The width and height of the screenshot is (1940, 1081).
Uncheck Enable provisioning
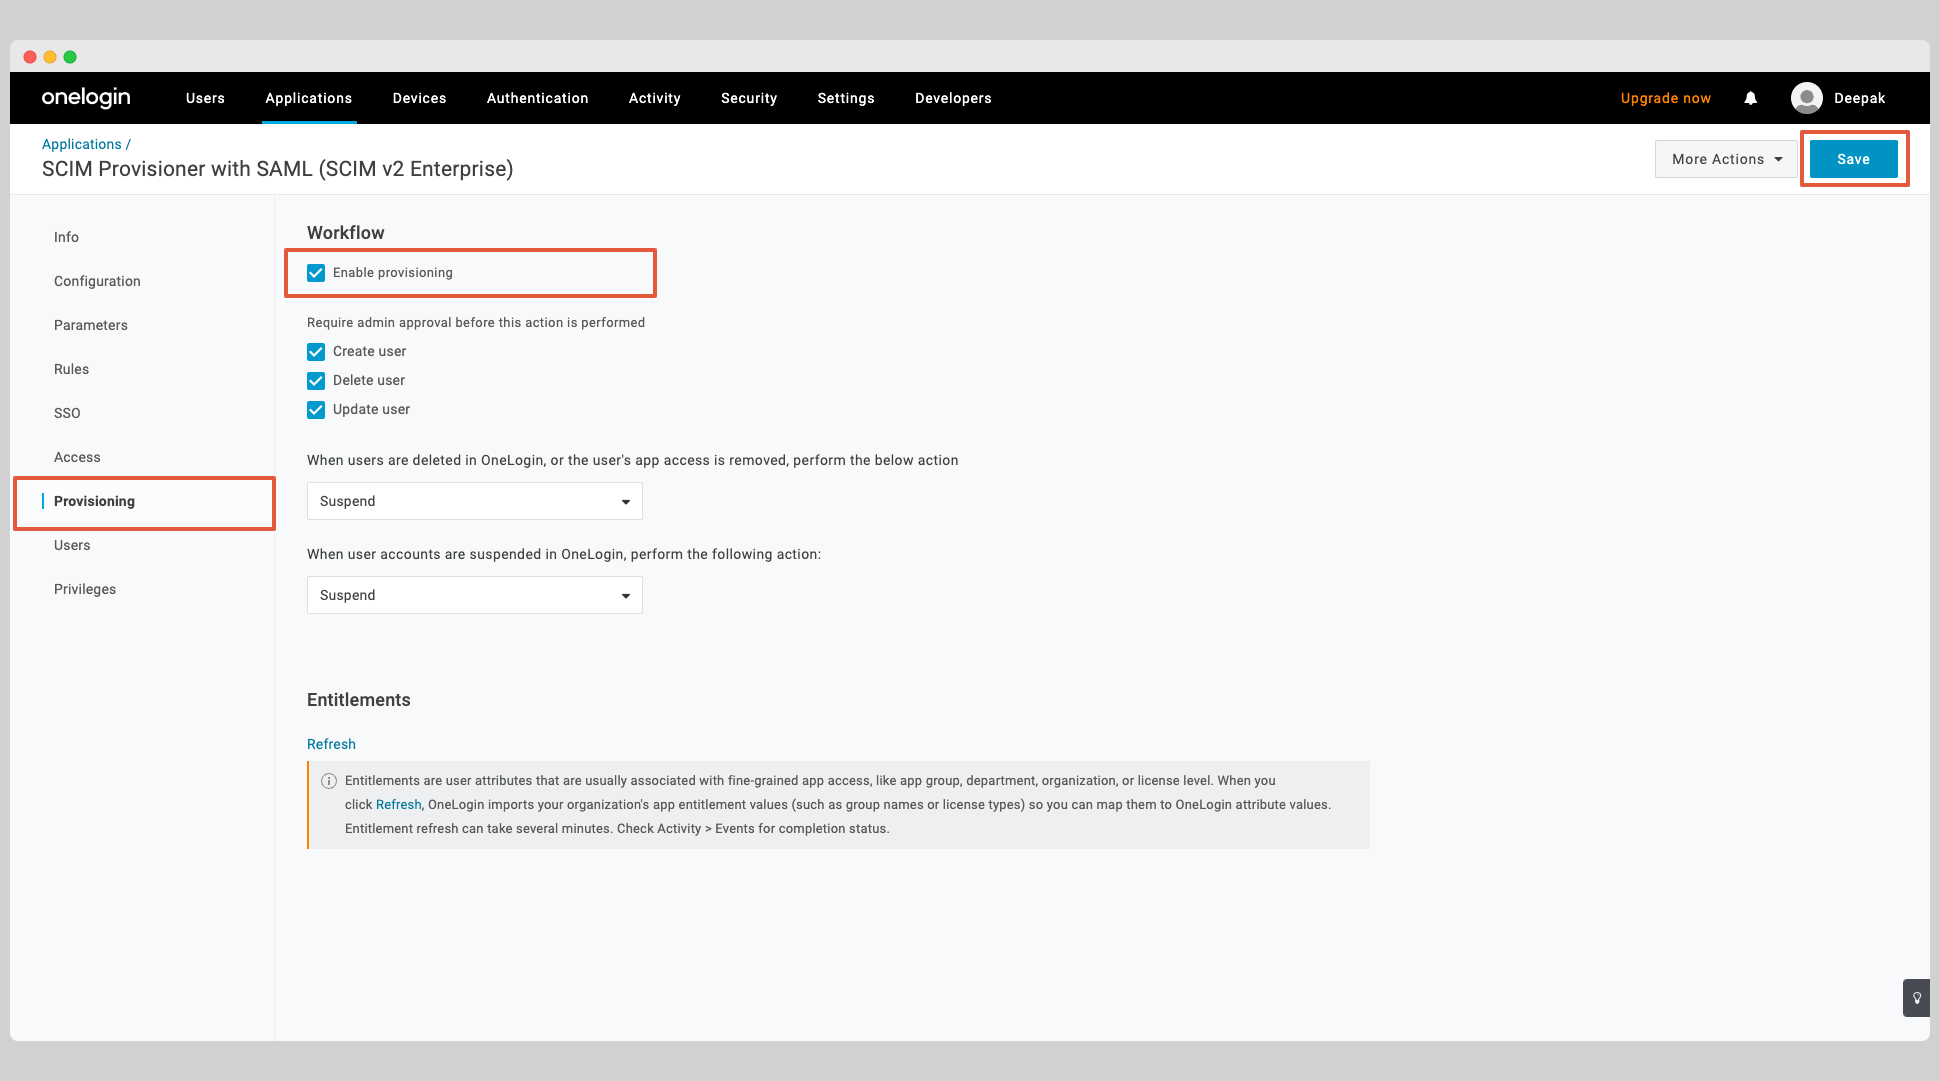point(316,272)
